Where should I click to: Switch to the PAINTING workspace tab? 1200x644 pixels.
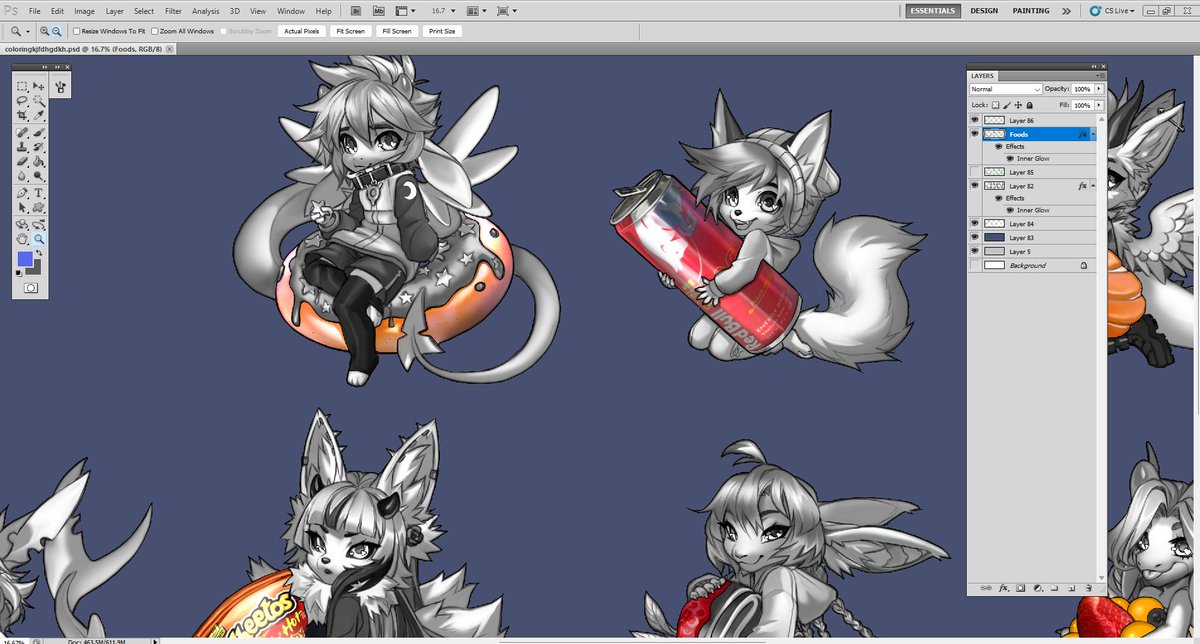pos(1031,10)
